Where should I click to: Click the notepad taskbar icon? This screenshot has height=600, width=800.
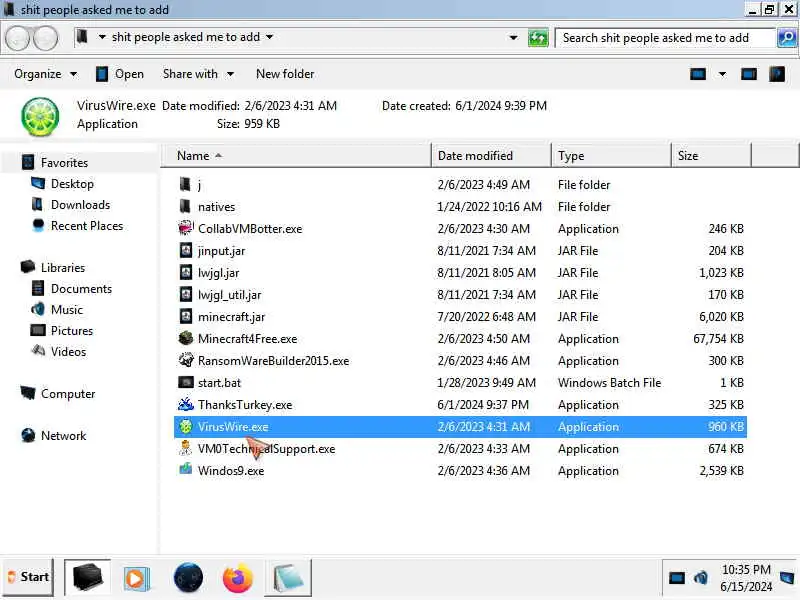pyautogui.click(x=288, y=578)
